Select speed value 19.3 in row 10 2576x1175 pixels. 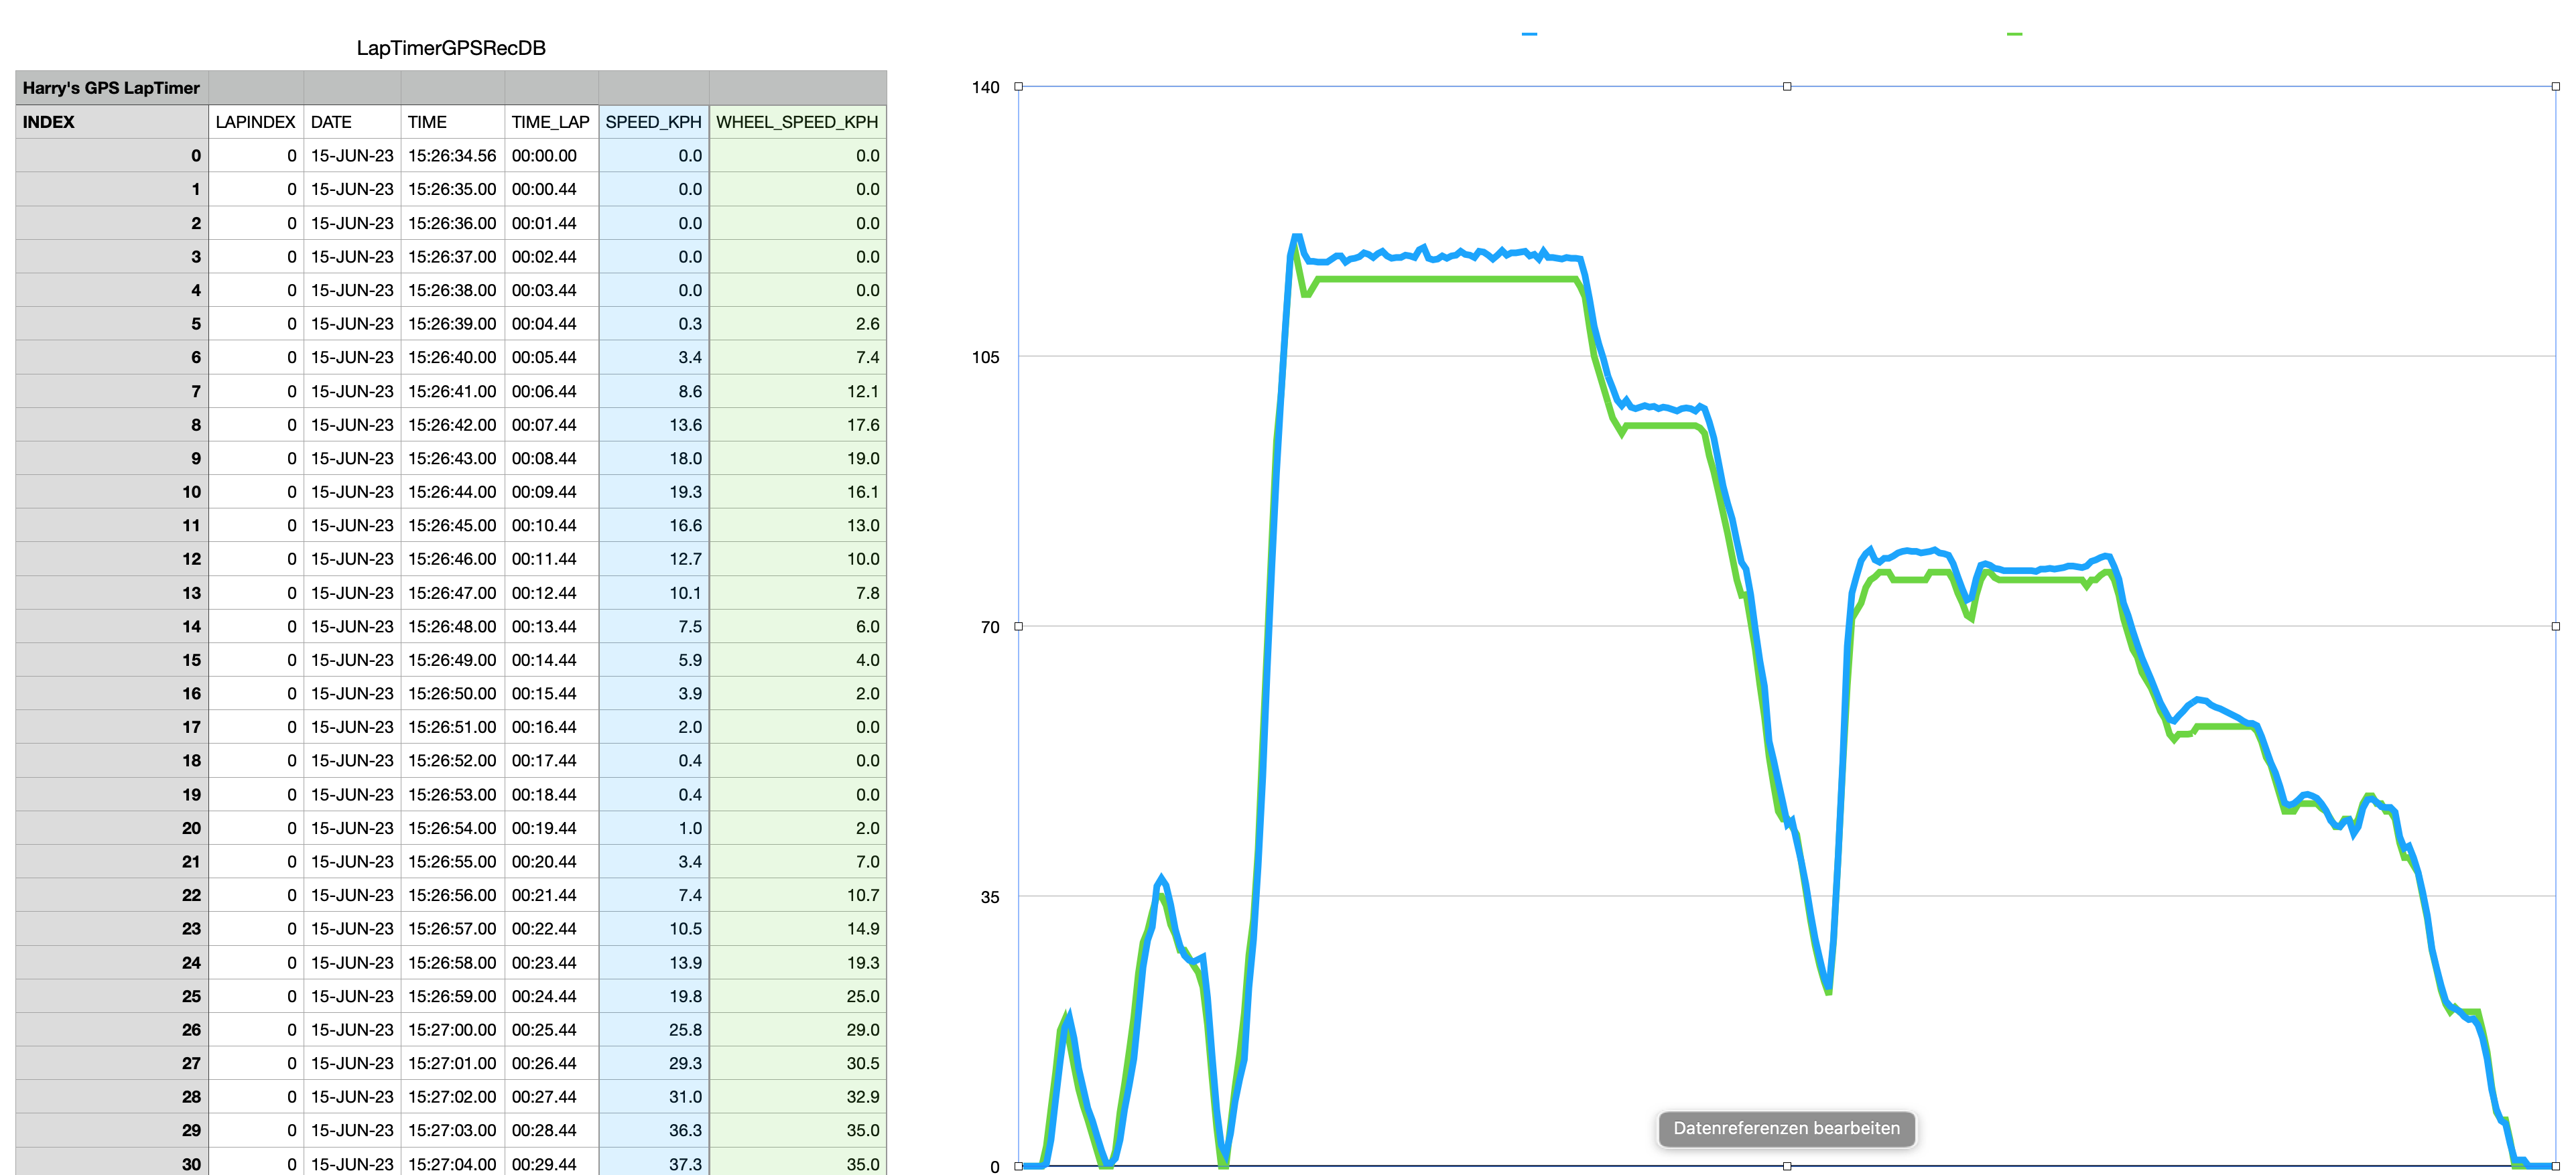pyautogui.click(x=654, y=492)
